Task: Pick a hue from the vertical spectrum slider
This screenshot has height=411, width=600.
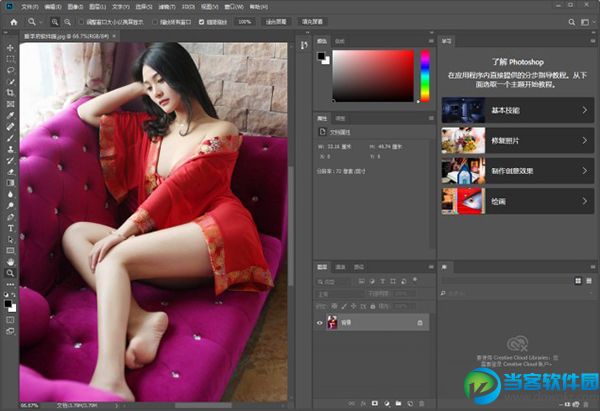Action: 424,75
